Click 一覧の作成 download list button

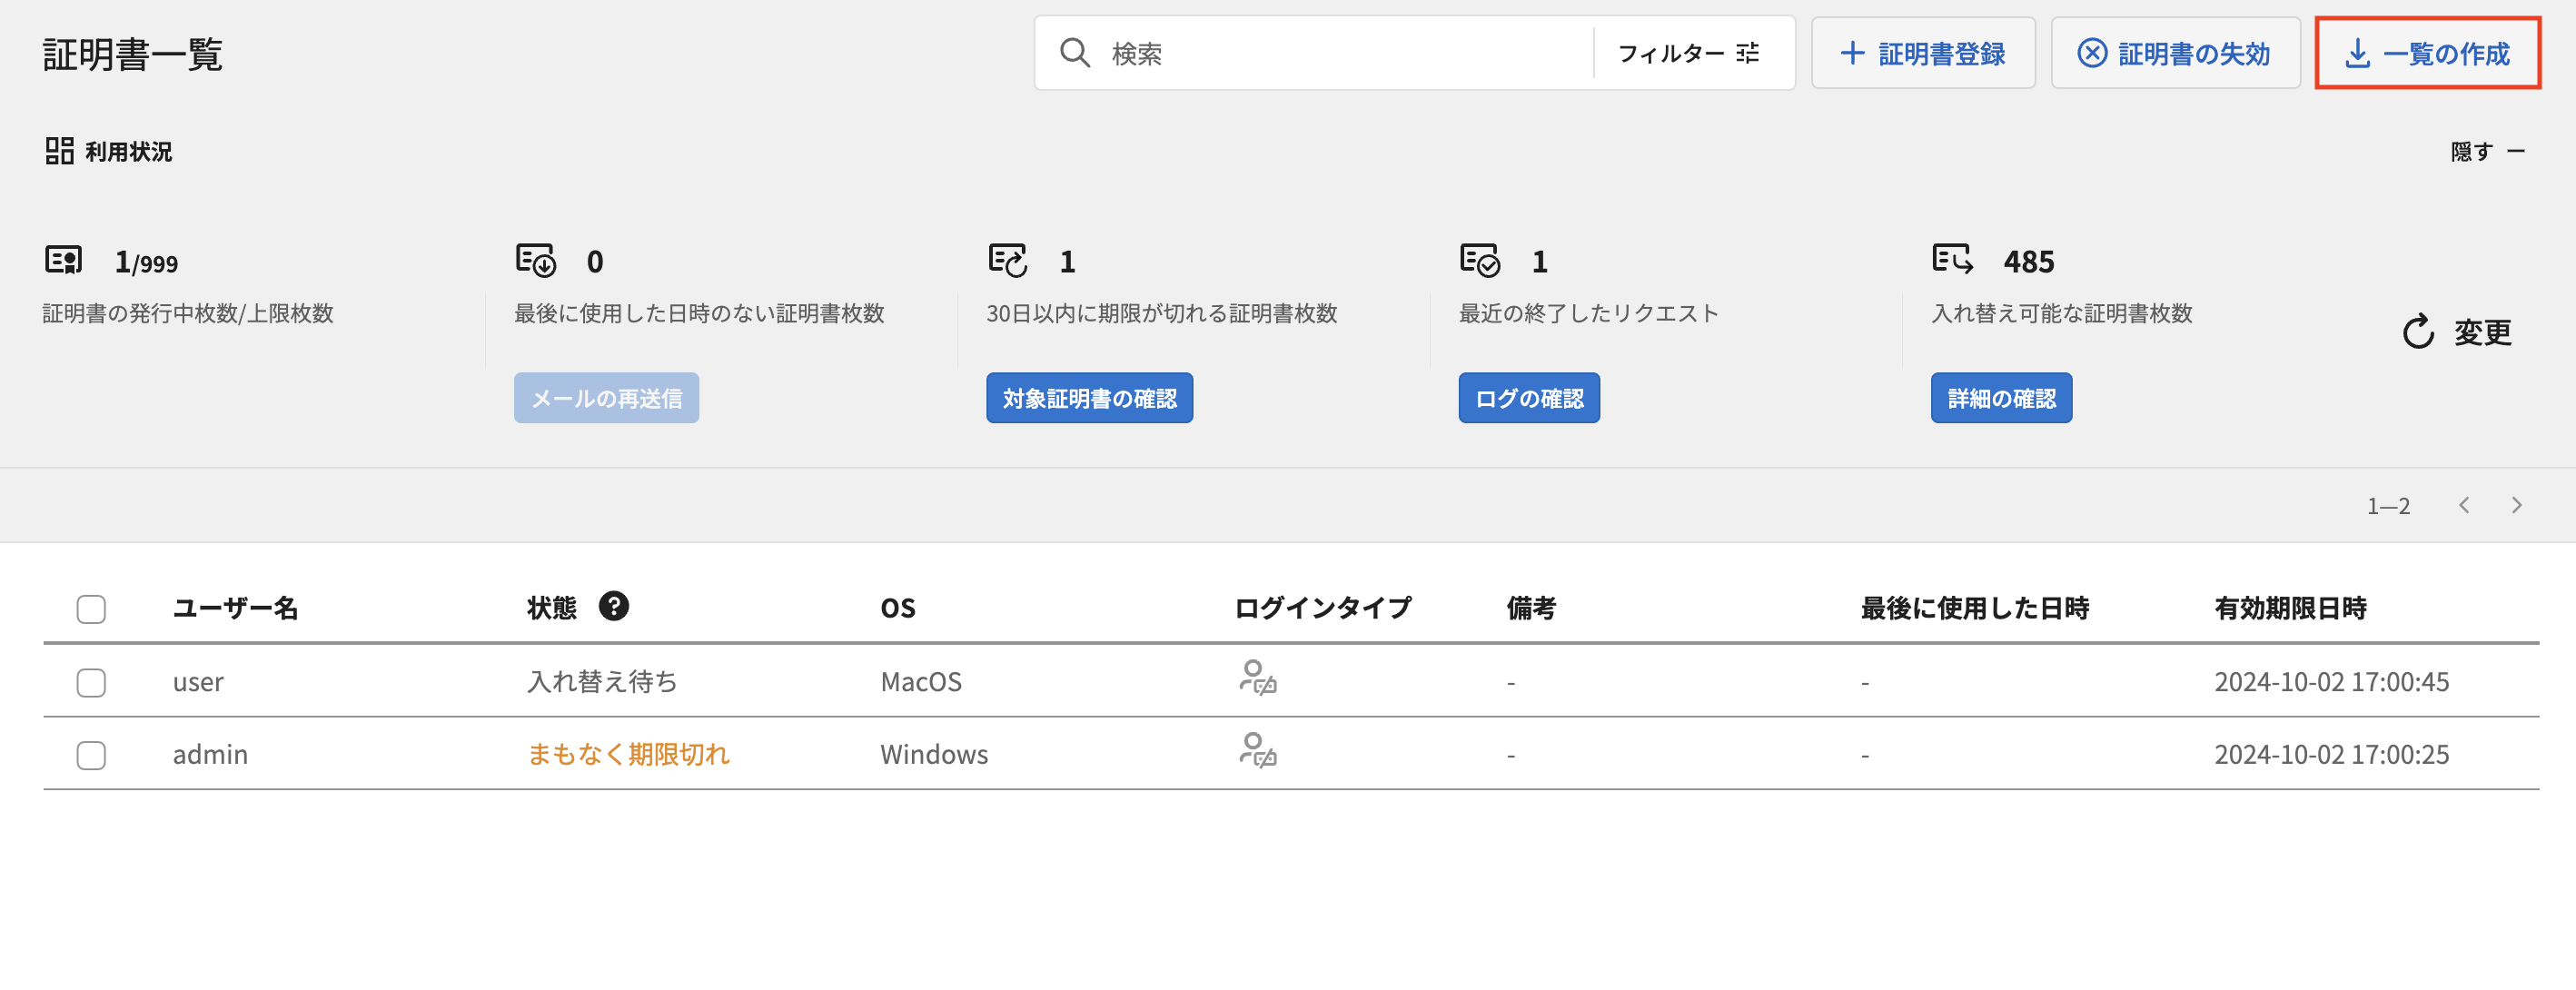pos(2427,53)
